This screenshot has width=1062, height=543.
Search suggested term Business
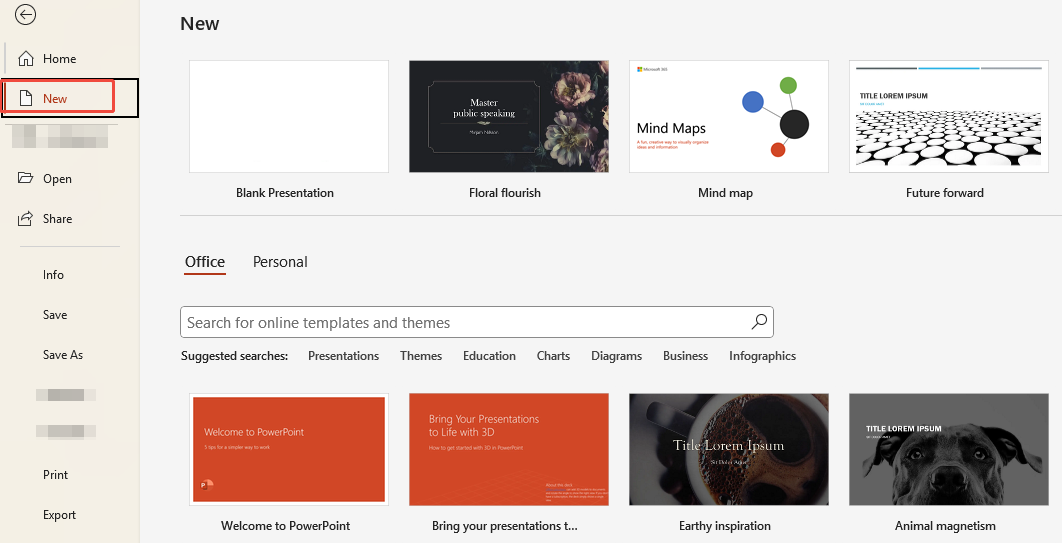tap(685, 355)
